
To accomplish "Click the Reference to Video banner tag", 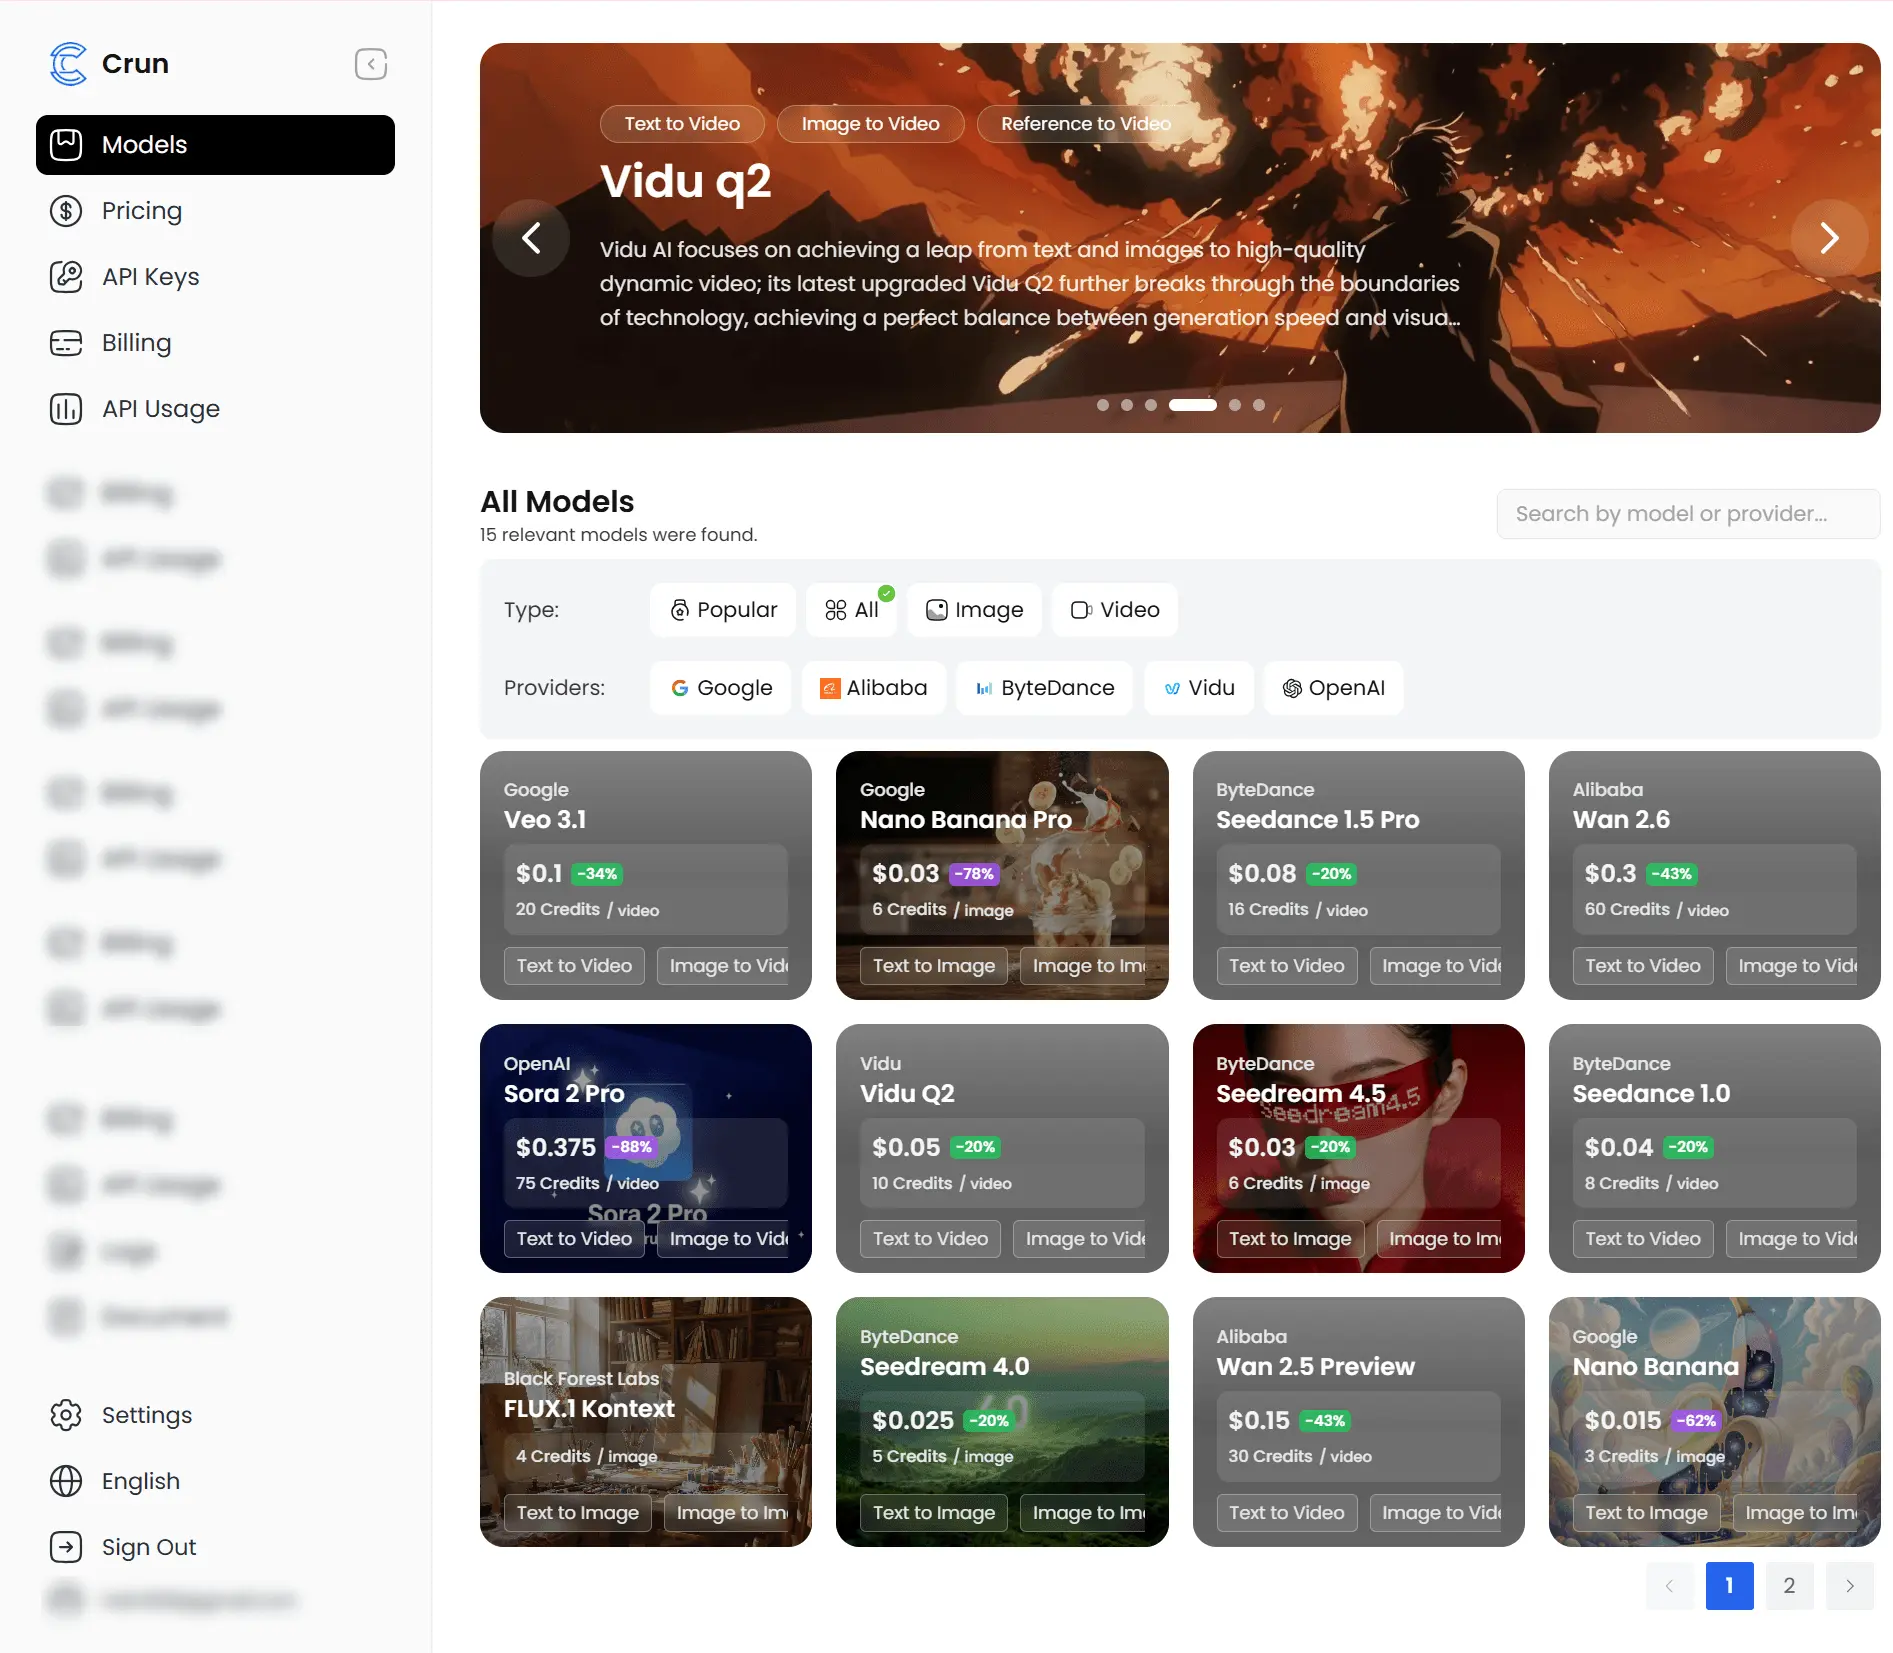I will 1086,124.
